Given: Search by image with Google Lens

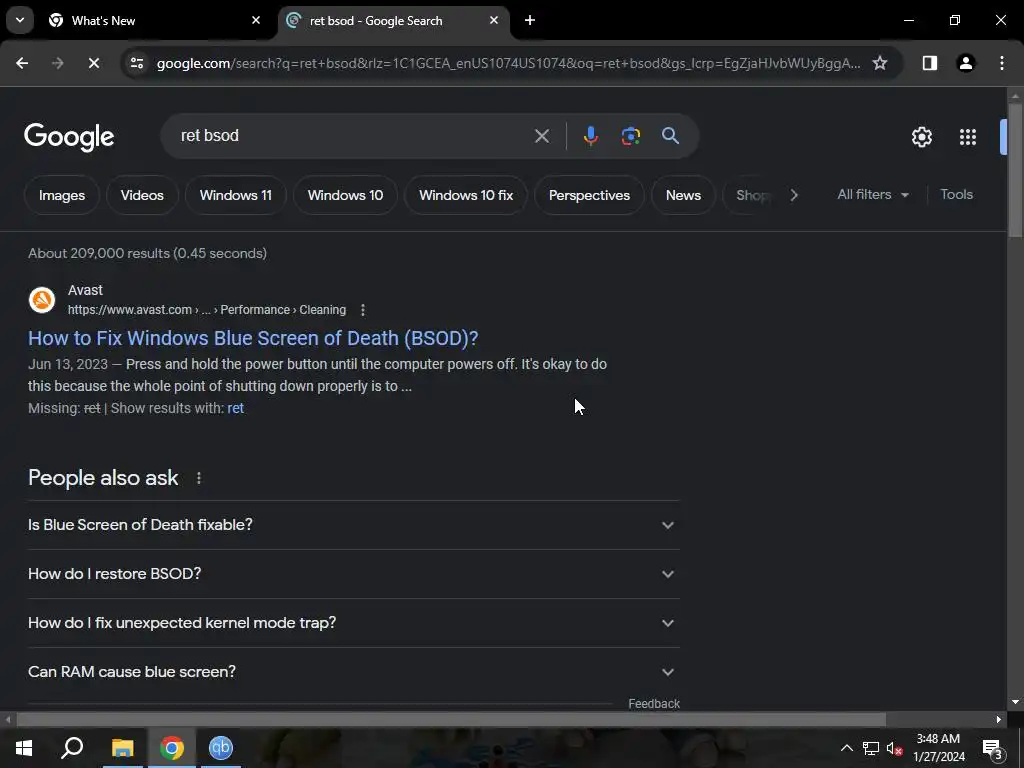Looking at the screenshot, I should click(x=630, y=136).
